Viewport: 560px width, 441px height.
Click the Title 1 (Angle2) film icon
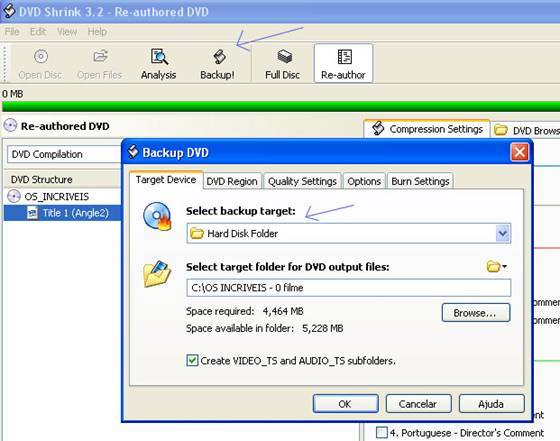32,213
